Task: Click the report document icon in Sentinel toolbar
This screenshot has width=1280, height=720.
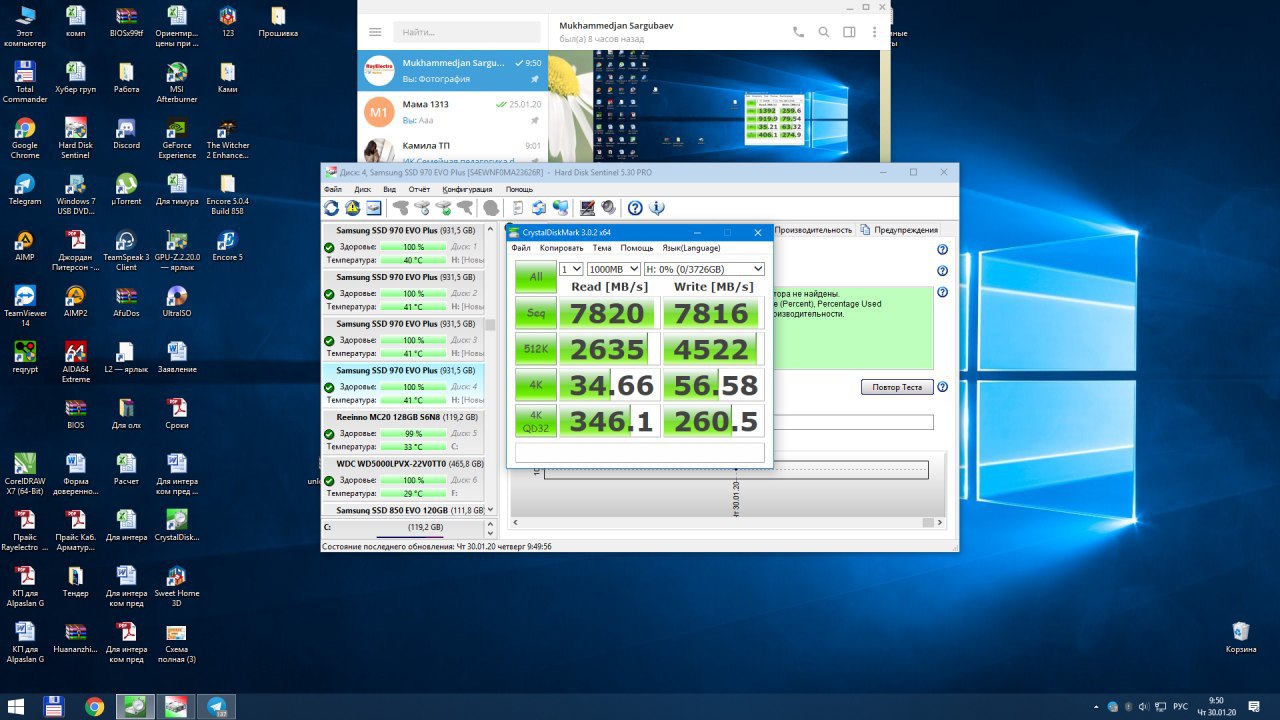Action: (517, 208)
